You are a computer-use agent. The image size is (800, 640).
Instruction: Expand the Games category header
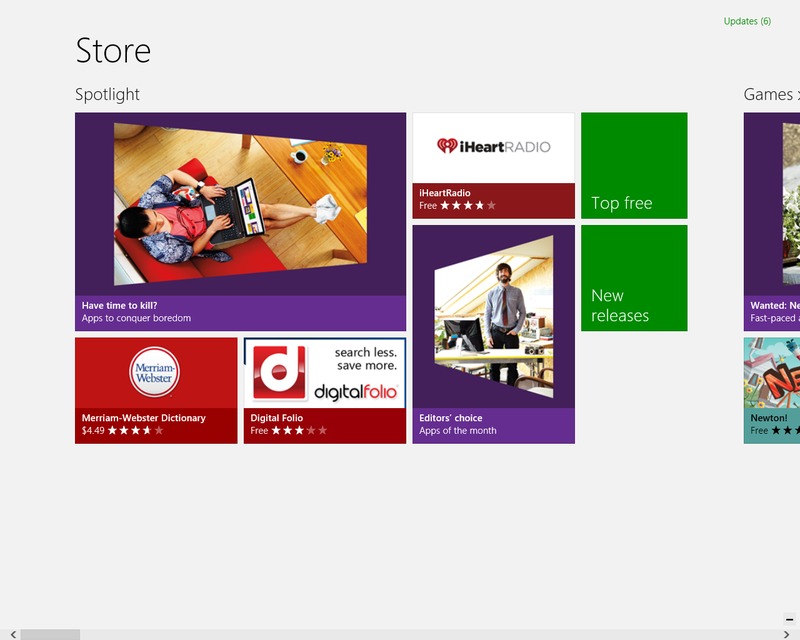[769, 94]
